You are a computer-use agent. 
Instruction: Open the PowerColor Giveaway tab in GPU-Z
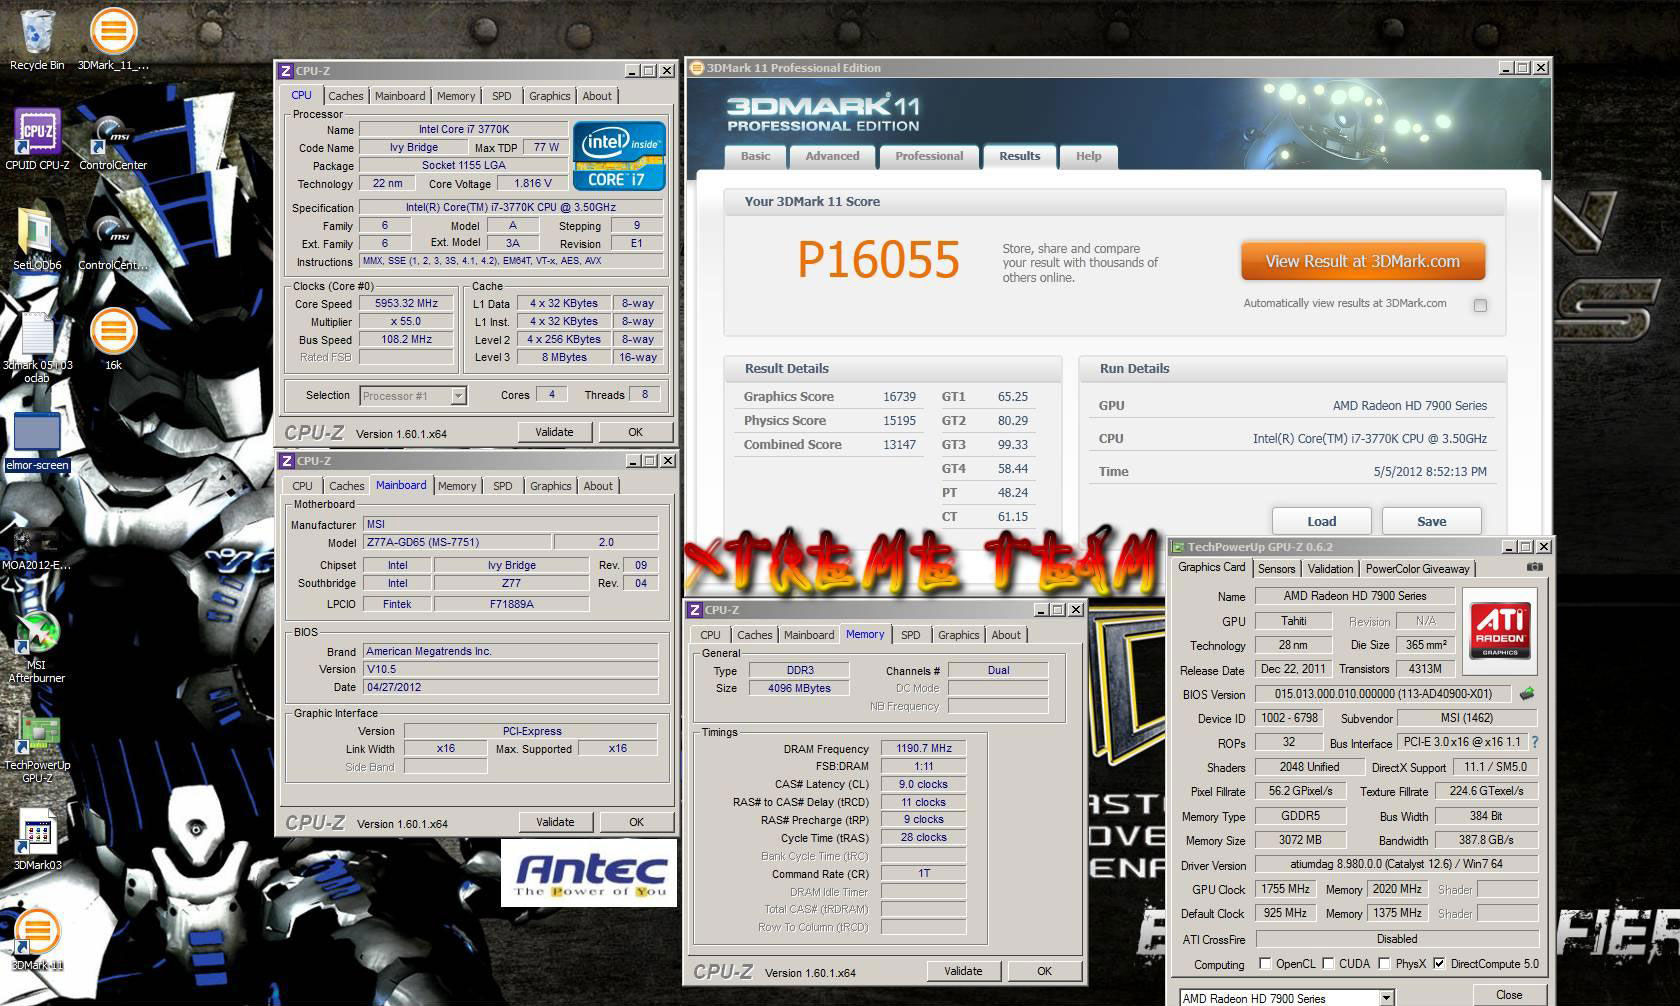1417,569
